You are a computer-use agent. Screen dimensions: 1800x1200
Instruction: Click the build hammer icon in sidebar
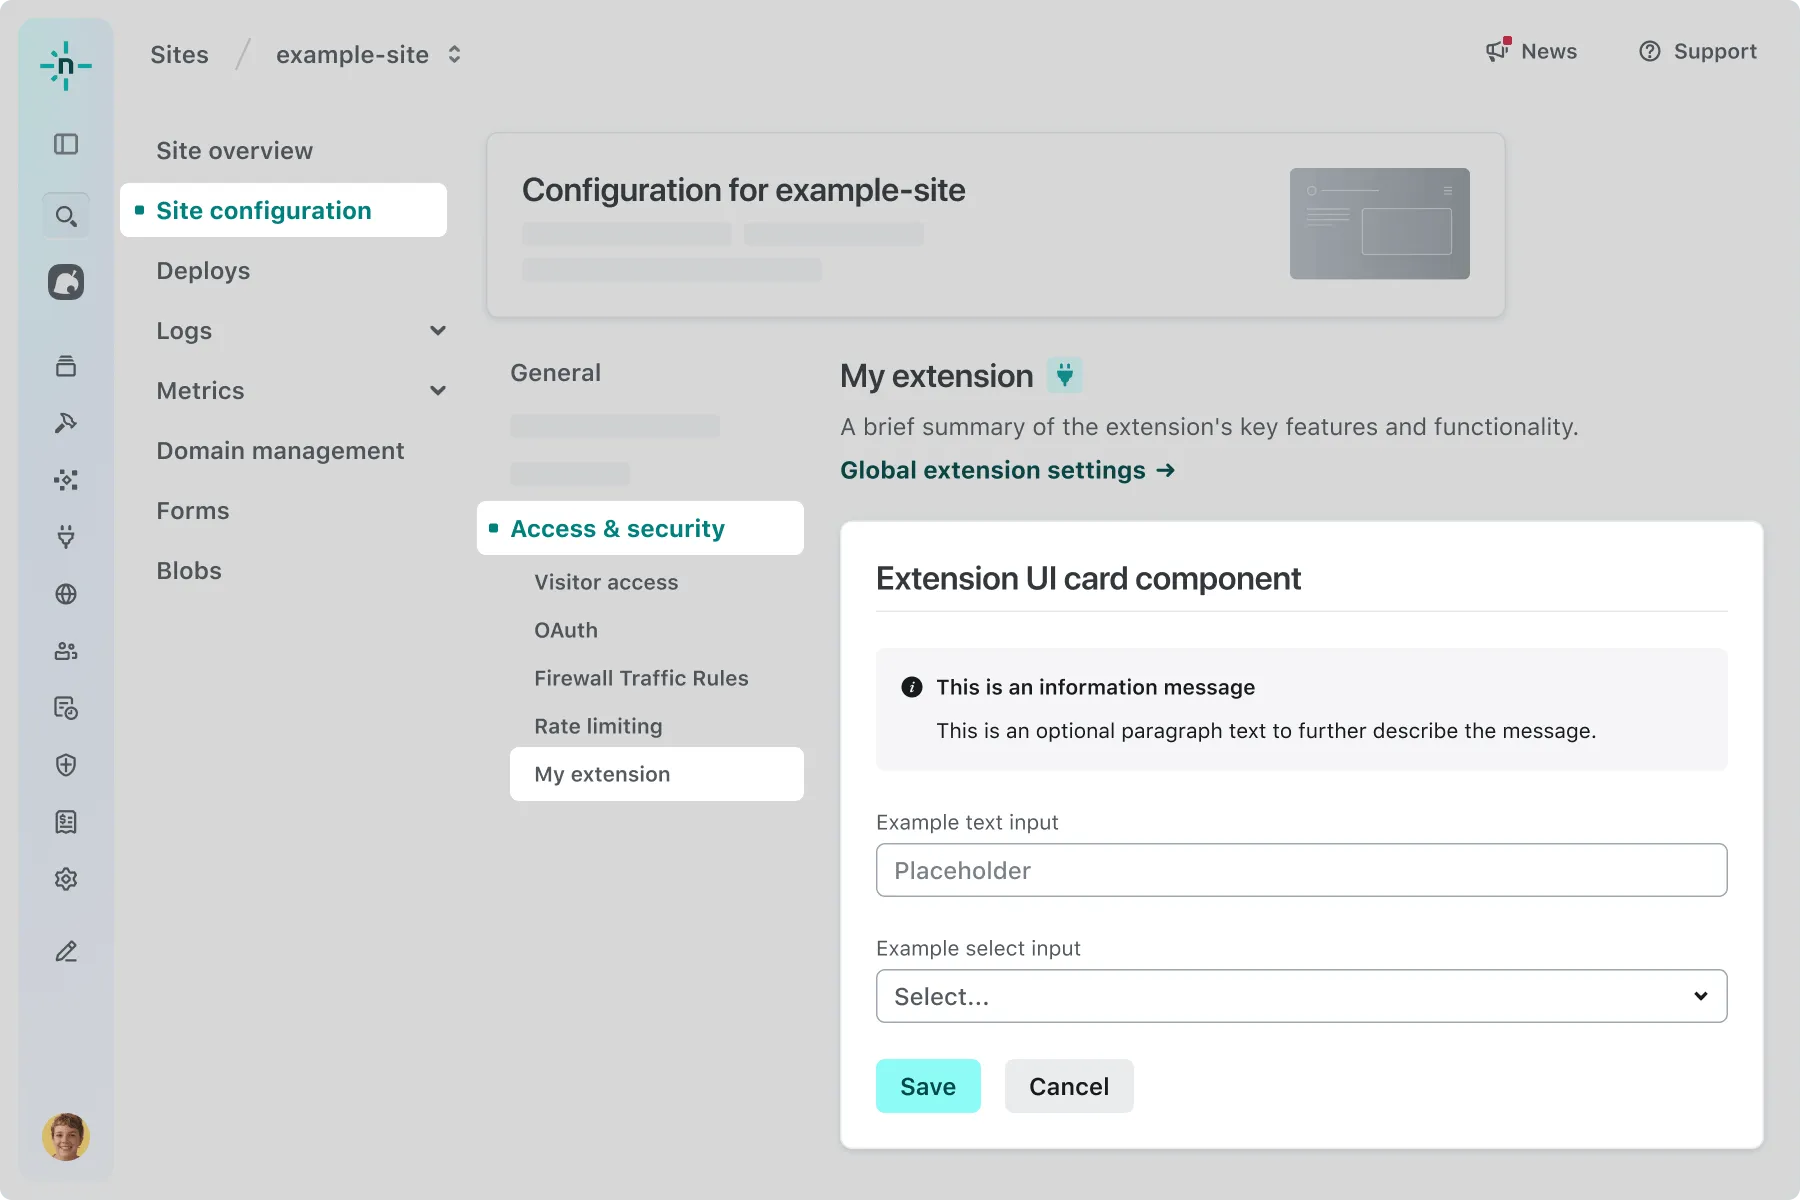pyautogui.click(x=66, y=423)
